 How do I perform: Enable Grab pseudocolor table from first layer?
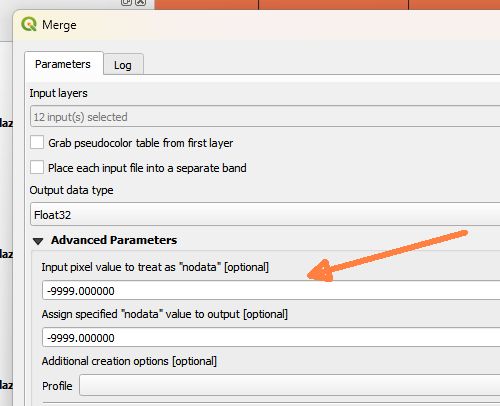point(37,142)
